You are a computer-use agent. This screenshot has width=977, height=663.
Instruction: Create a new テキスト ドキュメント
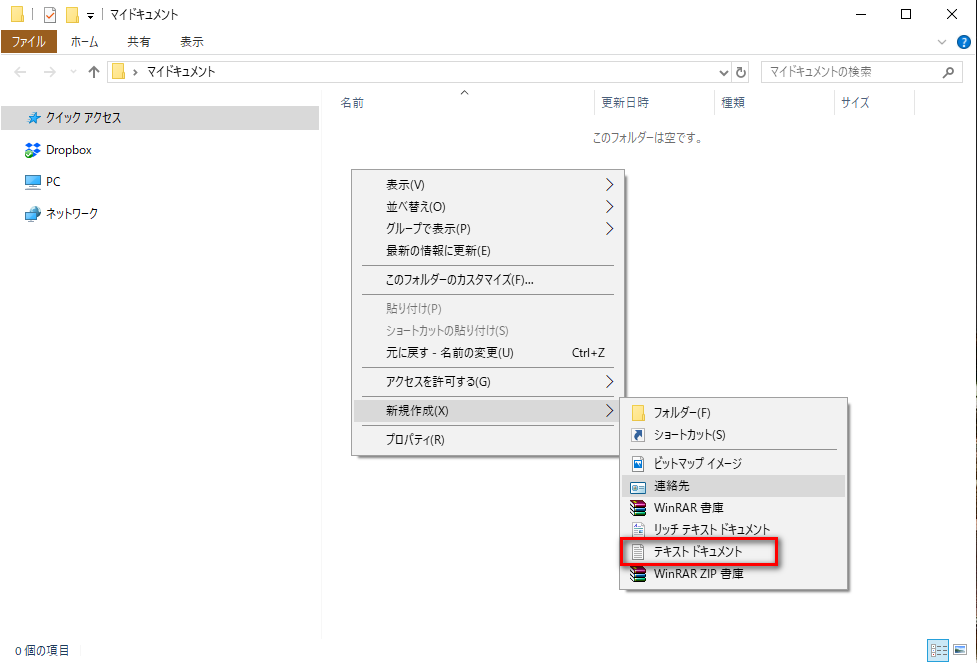coord(698,551)
